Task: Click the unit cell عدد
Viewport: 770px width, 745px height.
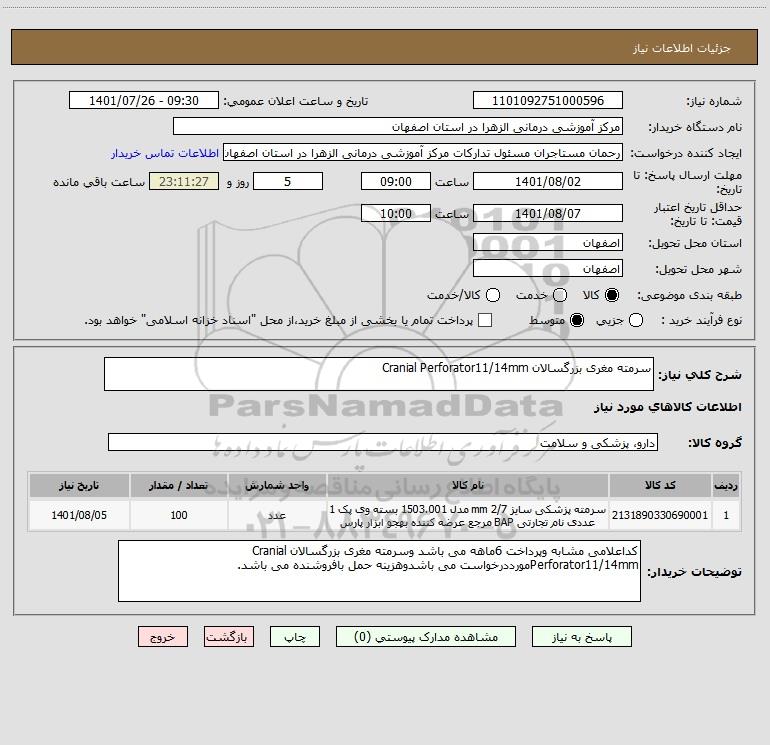Action: coord(277,515)
